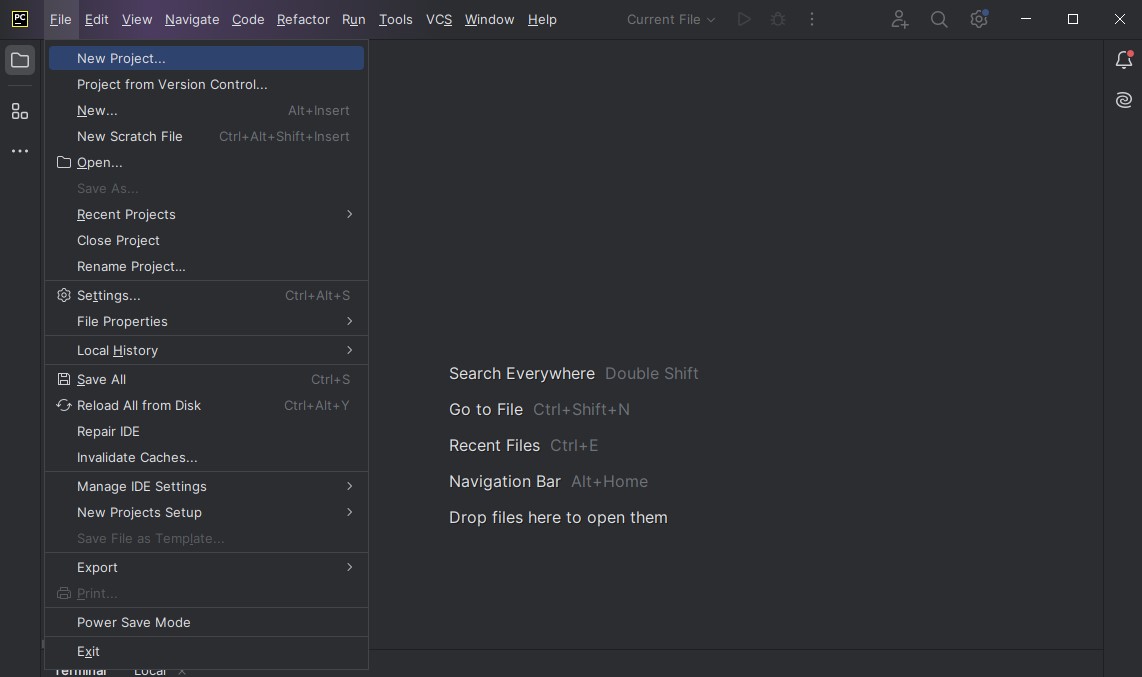Screen dimensions: 1142x677
Task: Open the AI Assistant spiral icon
Action: click(x=1124, y=100)
